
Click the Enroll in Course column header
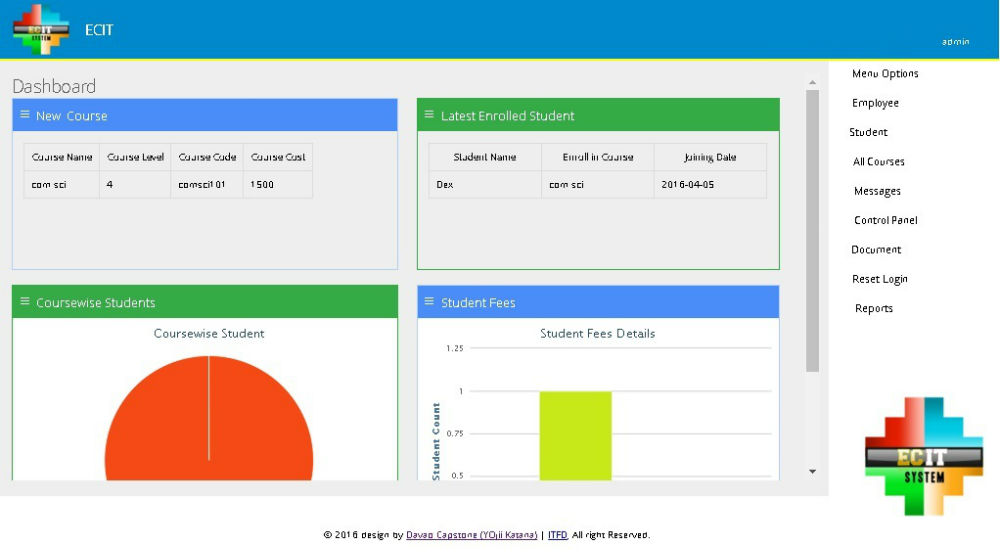click(598, 157)
